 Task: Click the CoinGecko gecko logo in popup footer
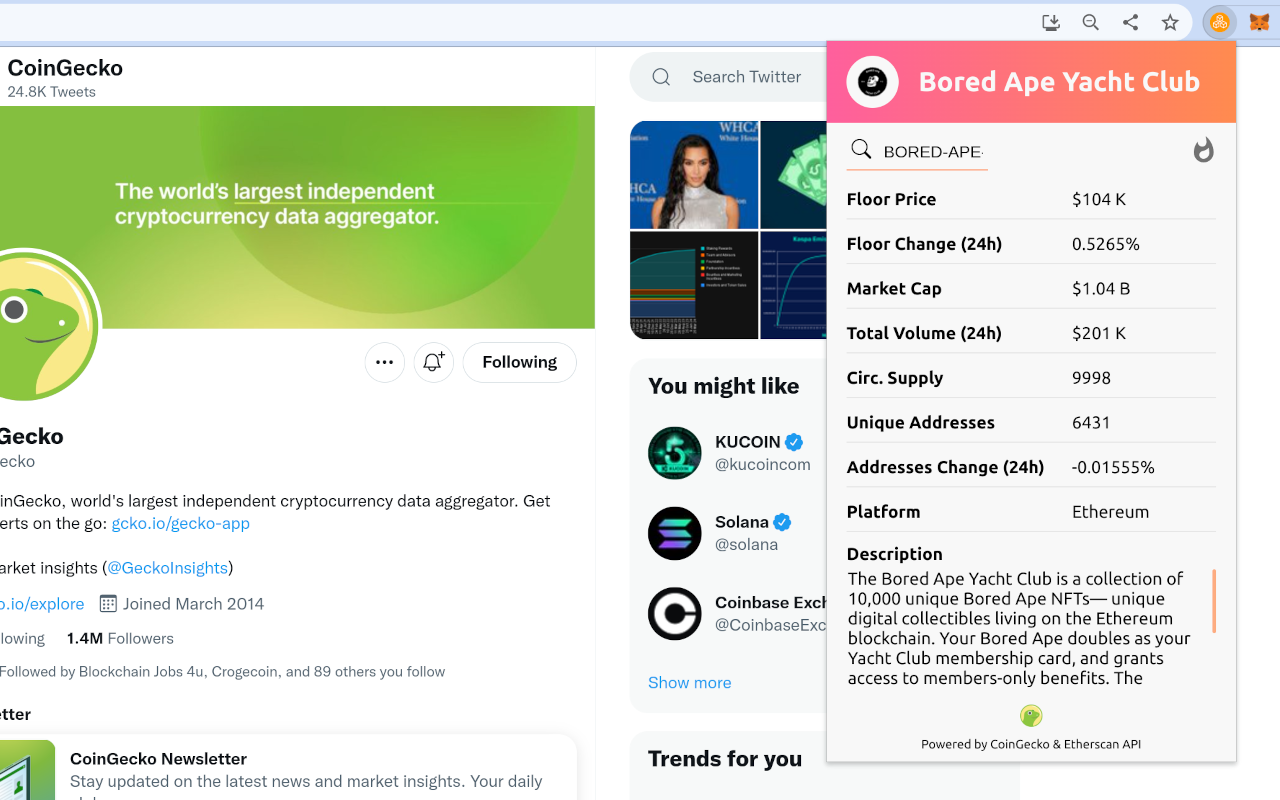[x=1031, y=716]
